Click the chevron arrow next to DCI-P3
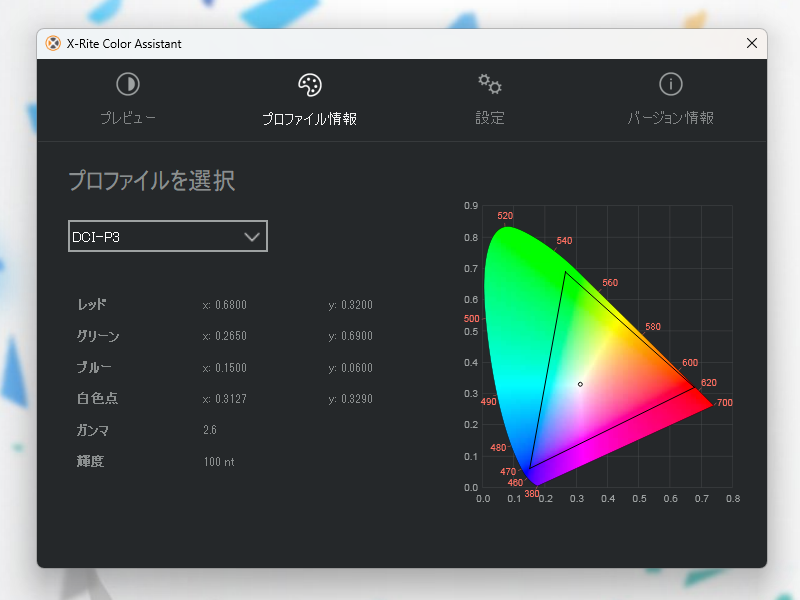The height and width of the screenshot is (600, 800). 253,236
